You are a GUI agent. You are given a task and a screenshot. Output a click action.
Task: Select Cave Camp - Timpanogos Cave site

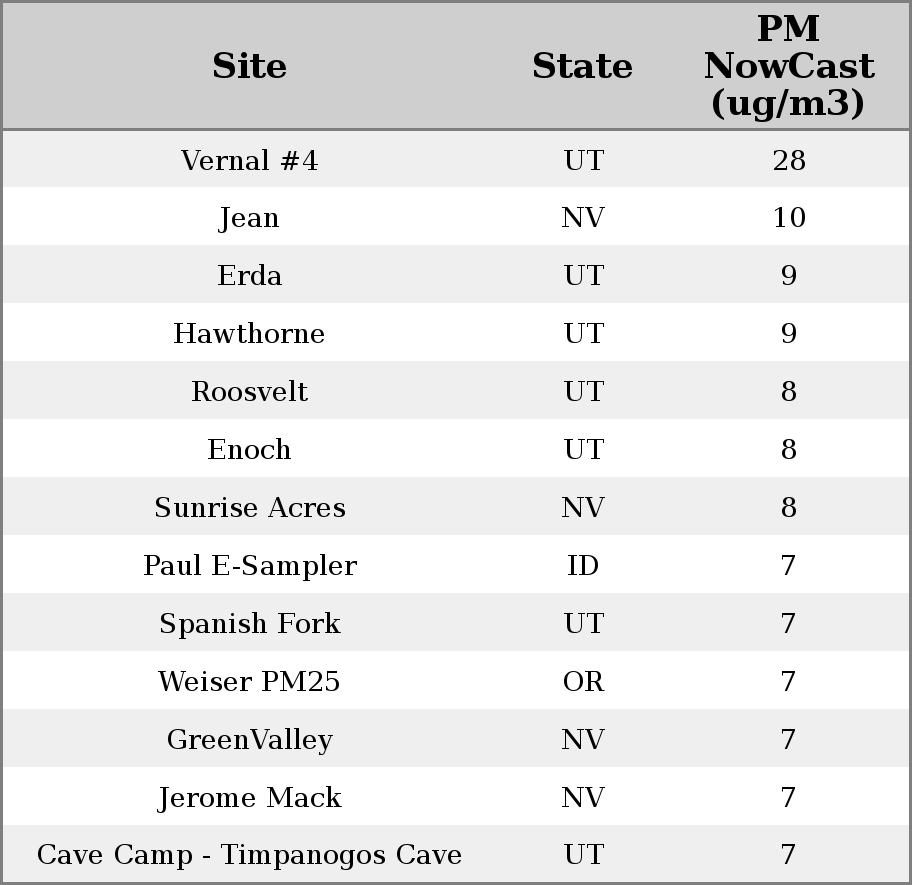point(249,856)
